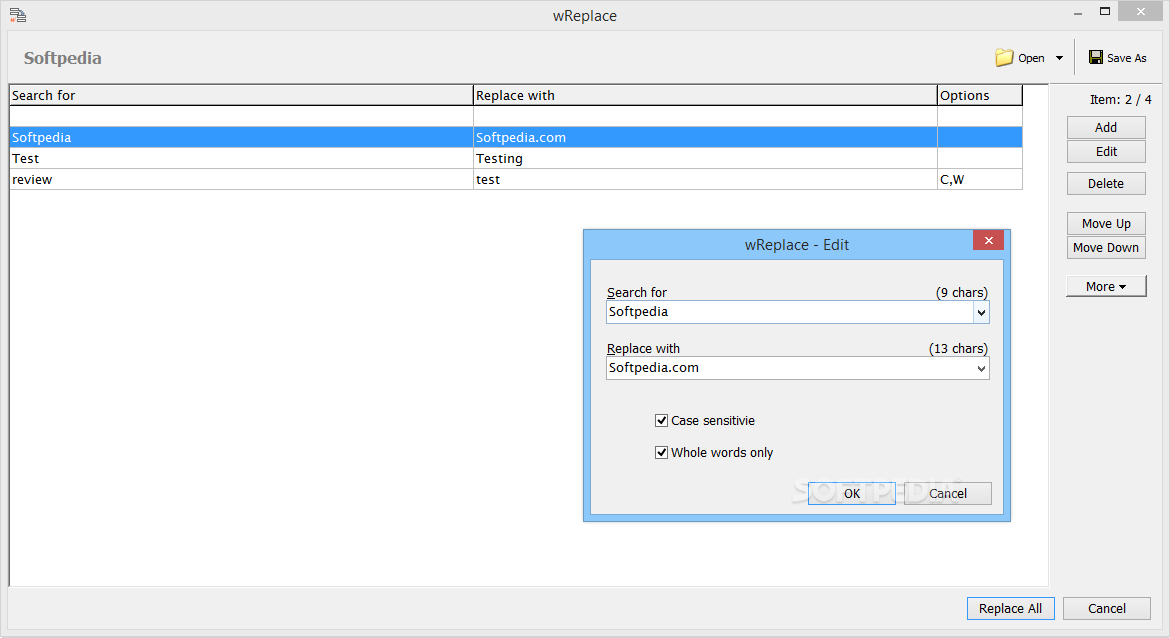Click the Testing replace cell
The image size is (1170, 638).
705,158
